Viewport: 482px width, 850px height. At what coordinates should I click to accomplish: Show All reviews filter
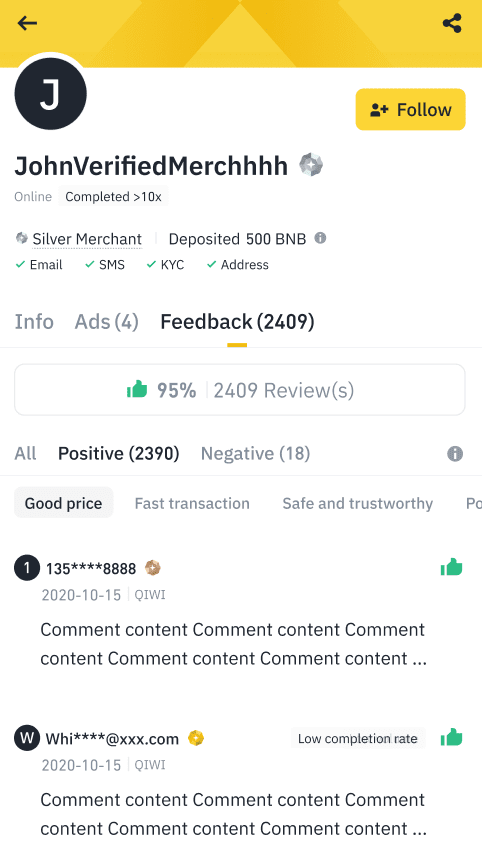pos(25,453)
